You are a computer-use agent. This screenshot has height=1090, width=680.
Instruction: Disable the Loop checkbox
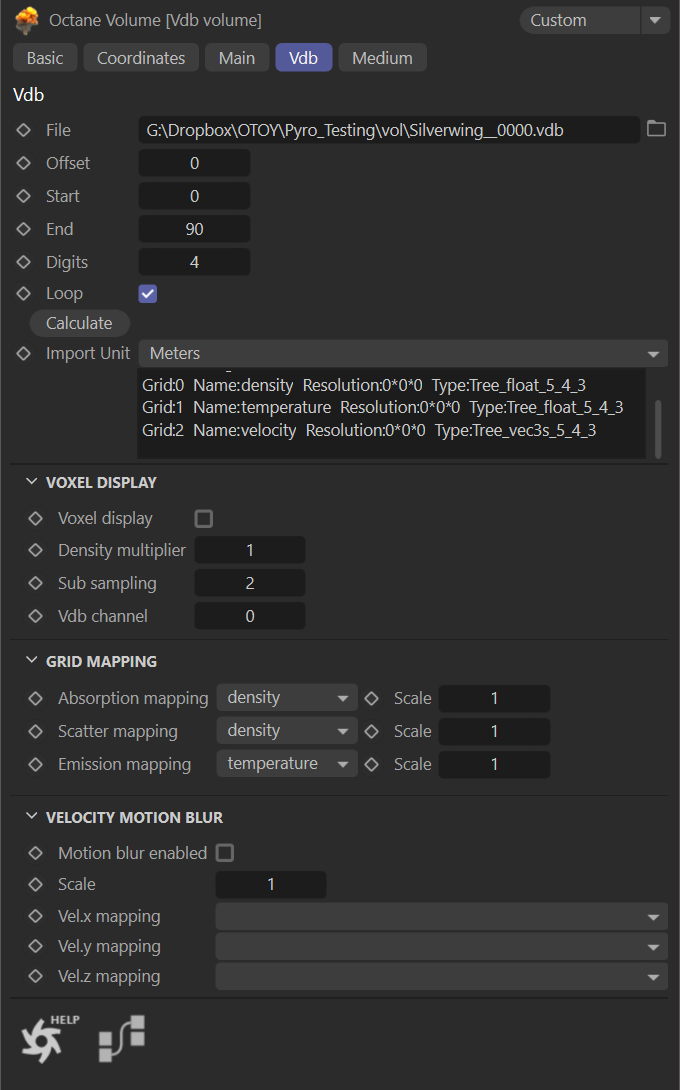click(x=148, y=294)
